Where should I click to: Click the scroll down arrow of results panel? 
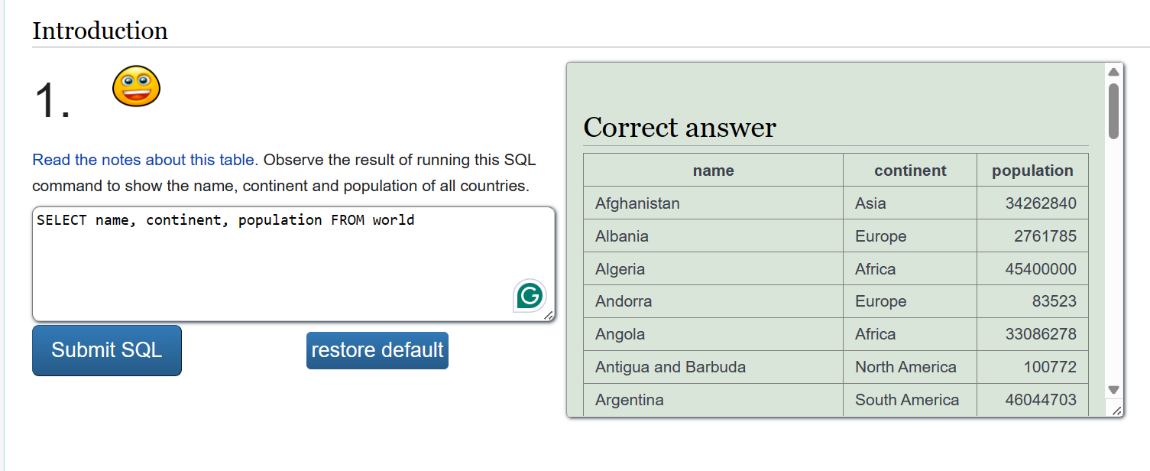1113,390
